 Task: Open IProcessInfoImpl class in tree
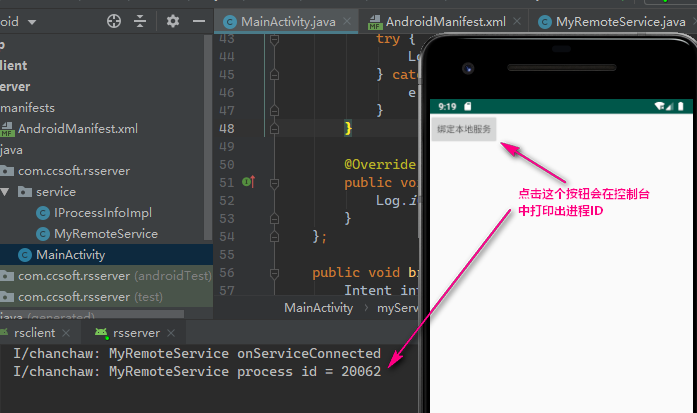(103, 213)
